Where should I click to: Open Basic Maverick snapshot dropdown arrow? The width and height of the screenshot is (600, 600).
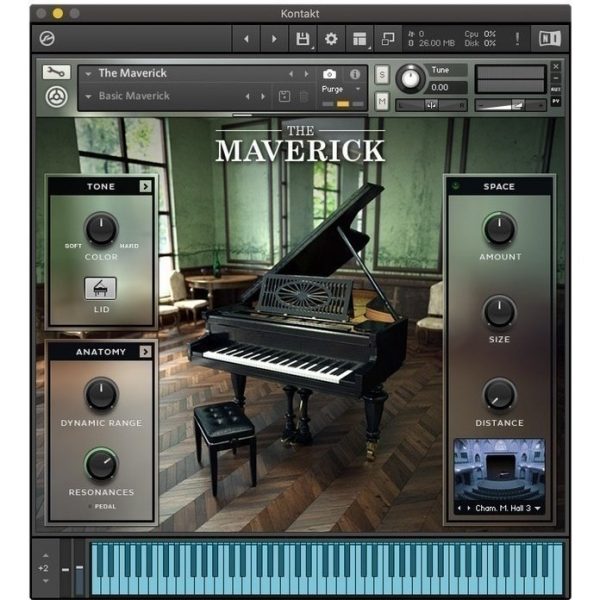(x=88, y=96)
